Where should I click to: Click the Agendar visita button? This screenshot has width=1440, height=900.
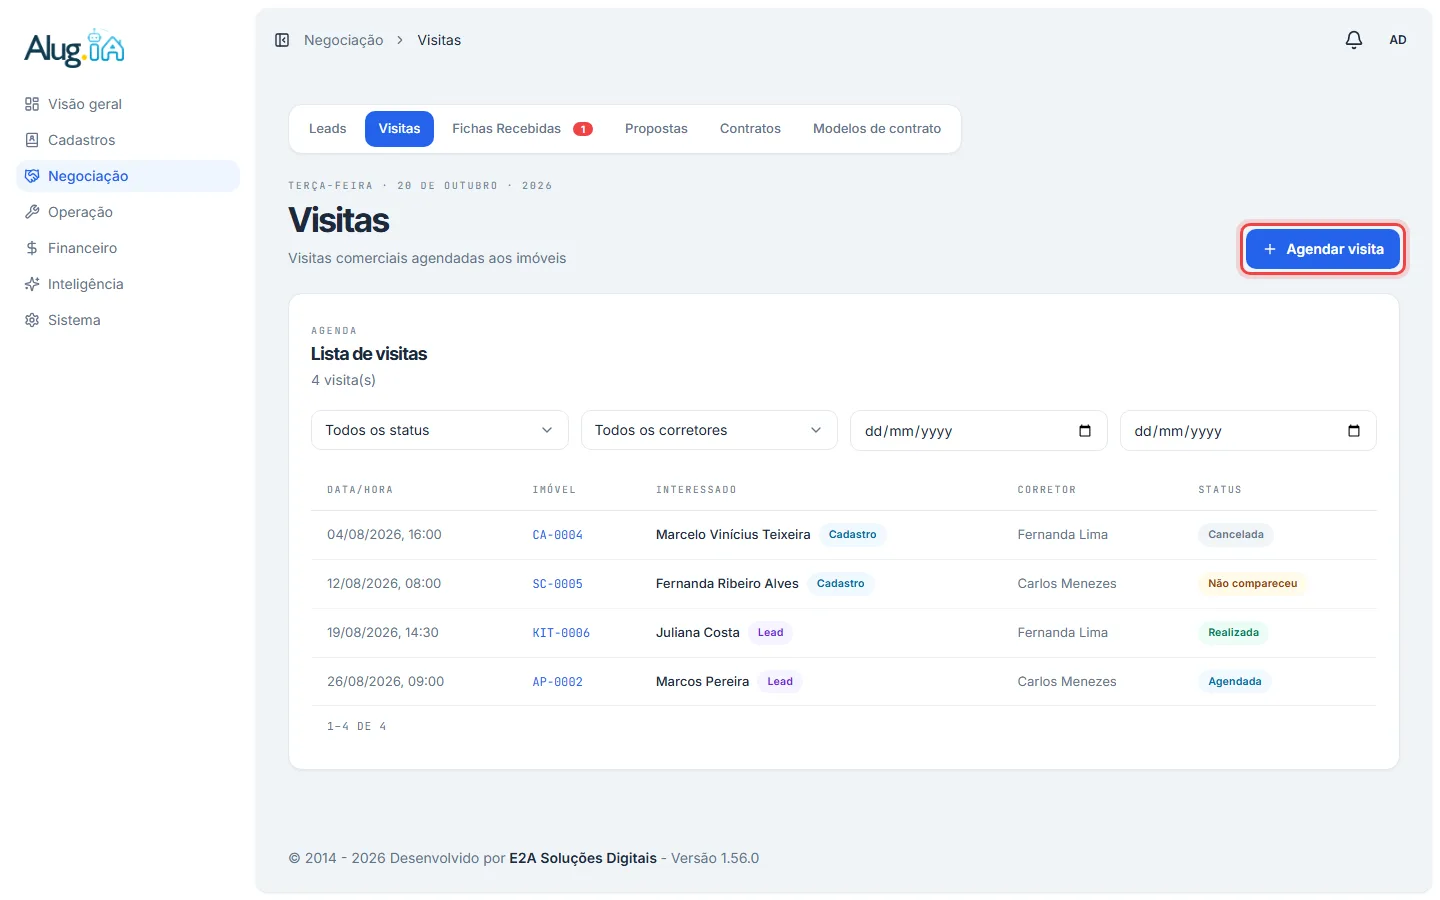pos(1322,249)
